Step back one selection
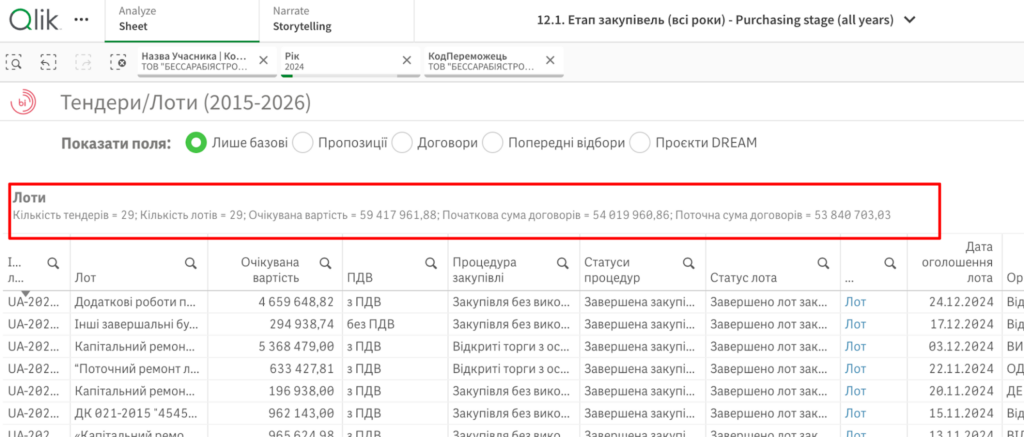The width and height of the screenshot is (1024, 437). [x=49, y=62]
